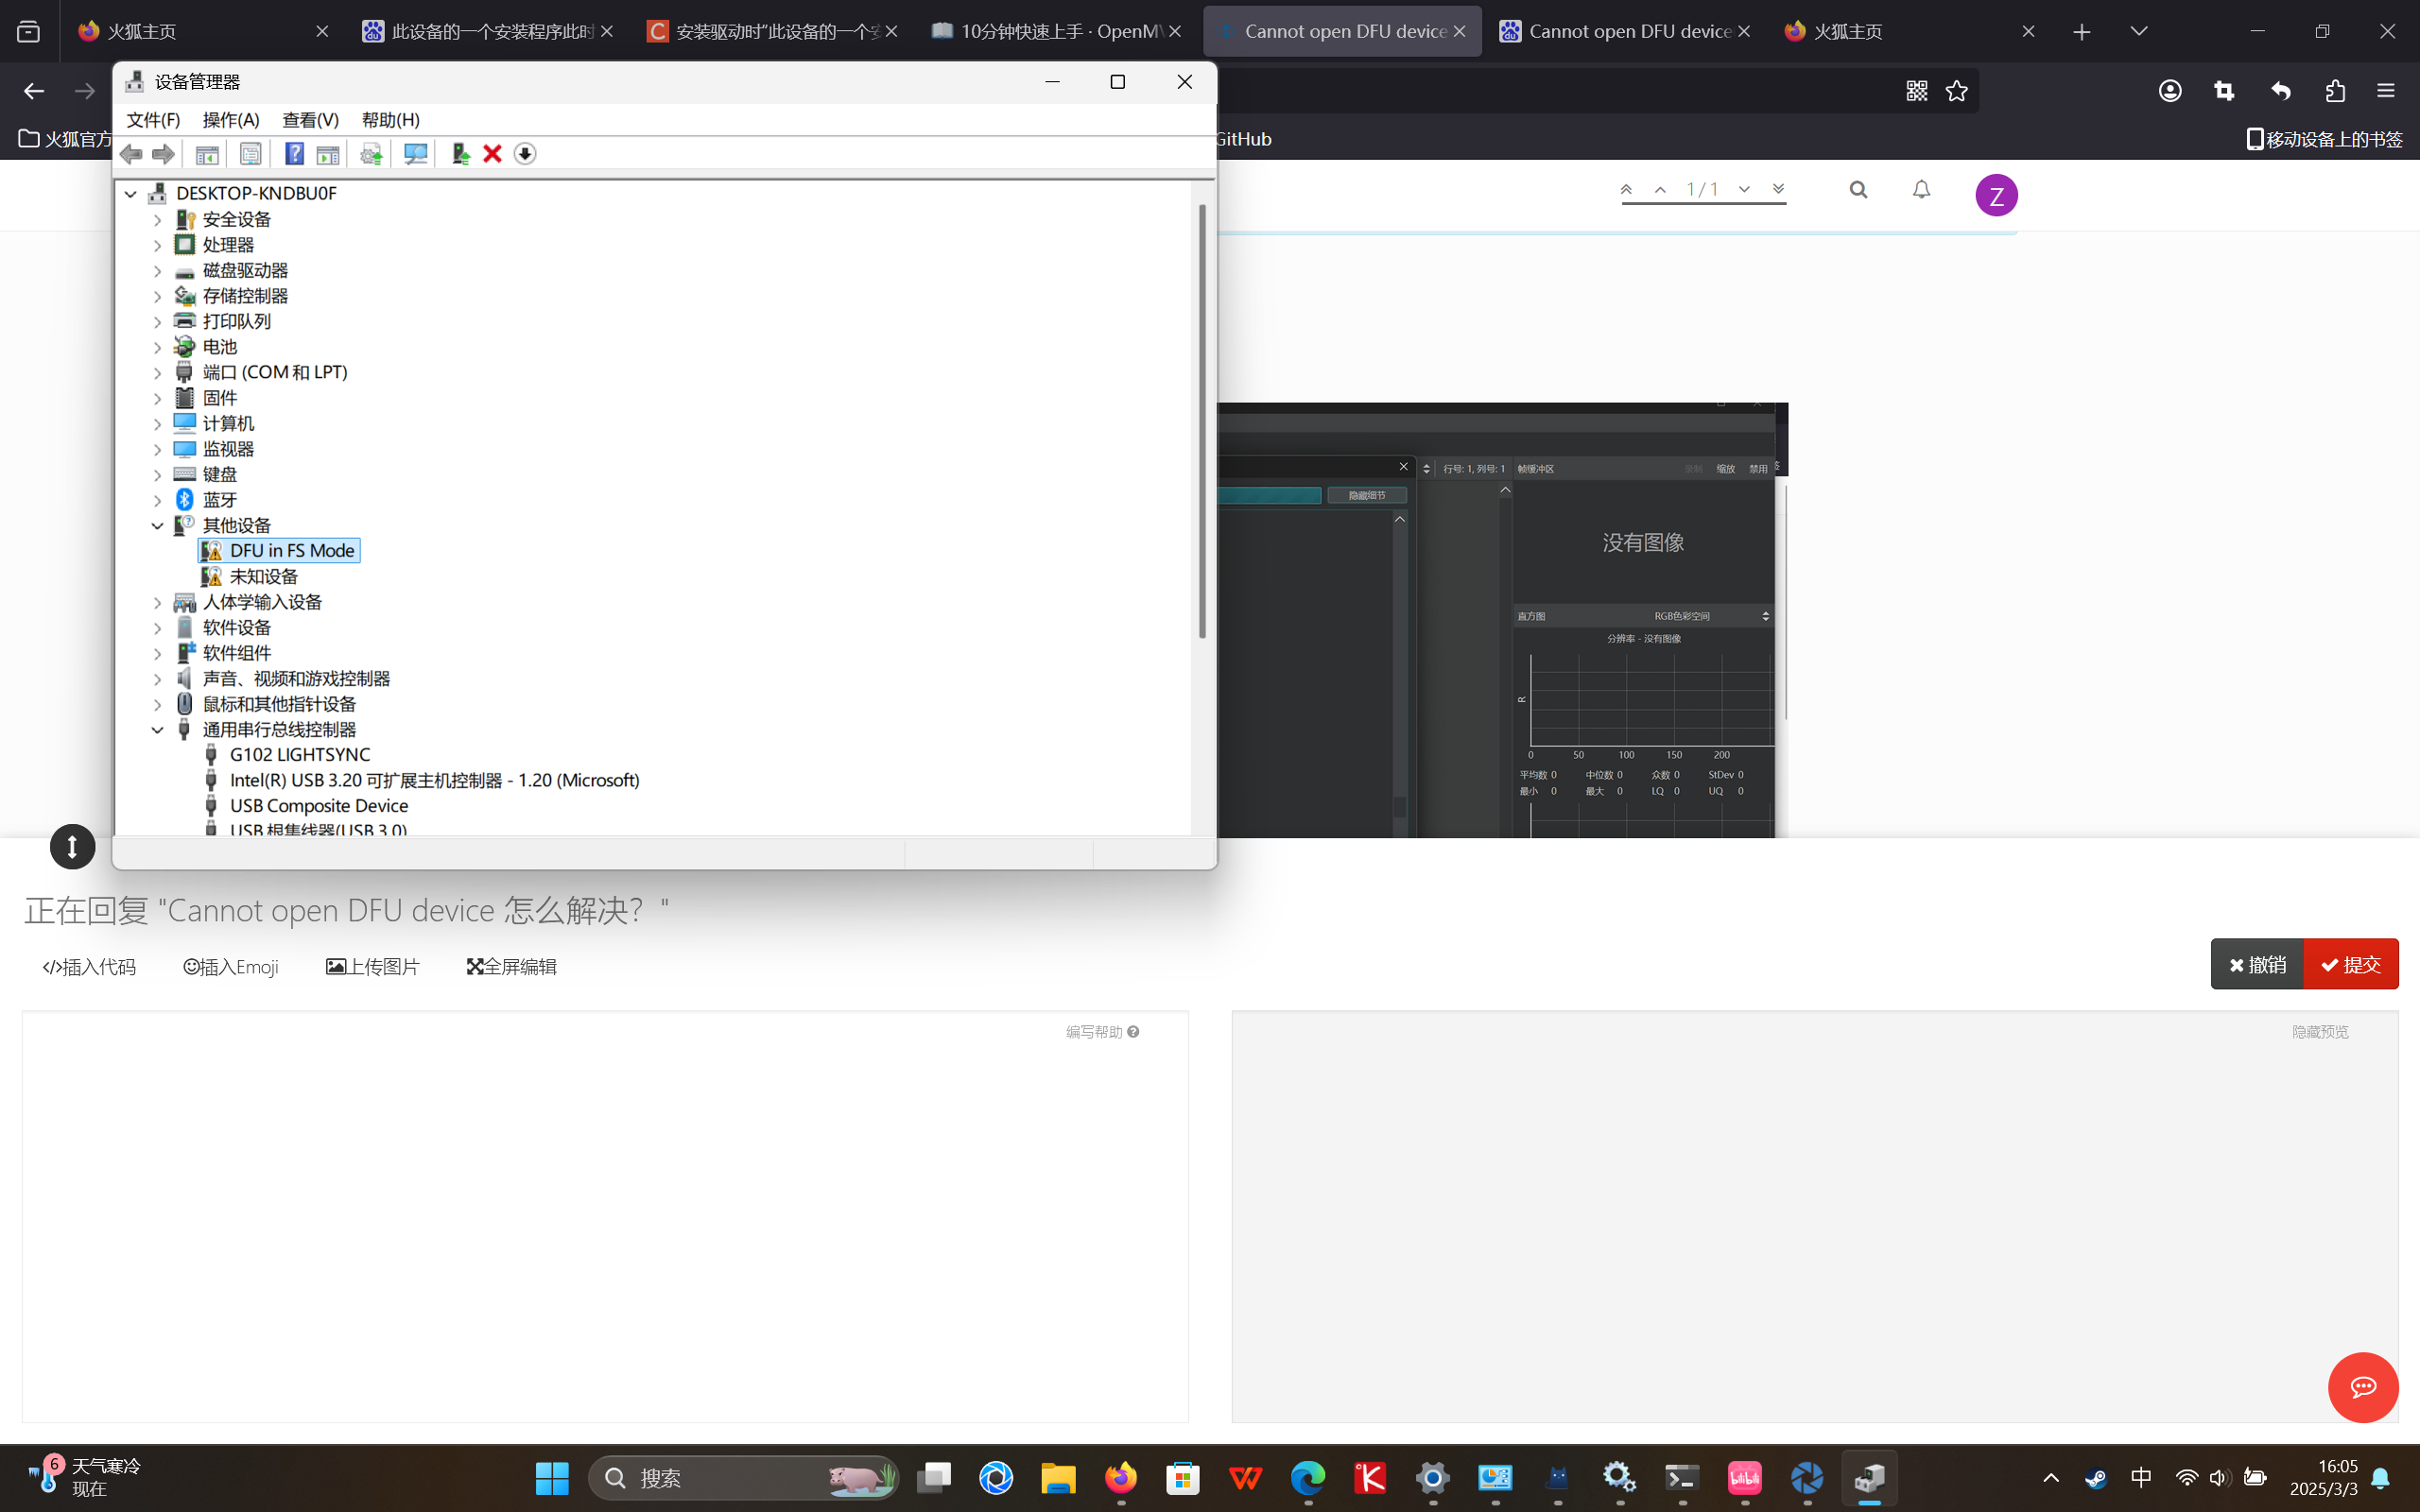Click the red X Uninstall device icon
The height and width of the screenshot is (1512, 2420).
492,154
